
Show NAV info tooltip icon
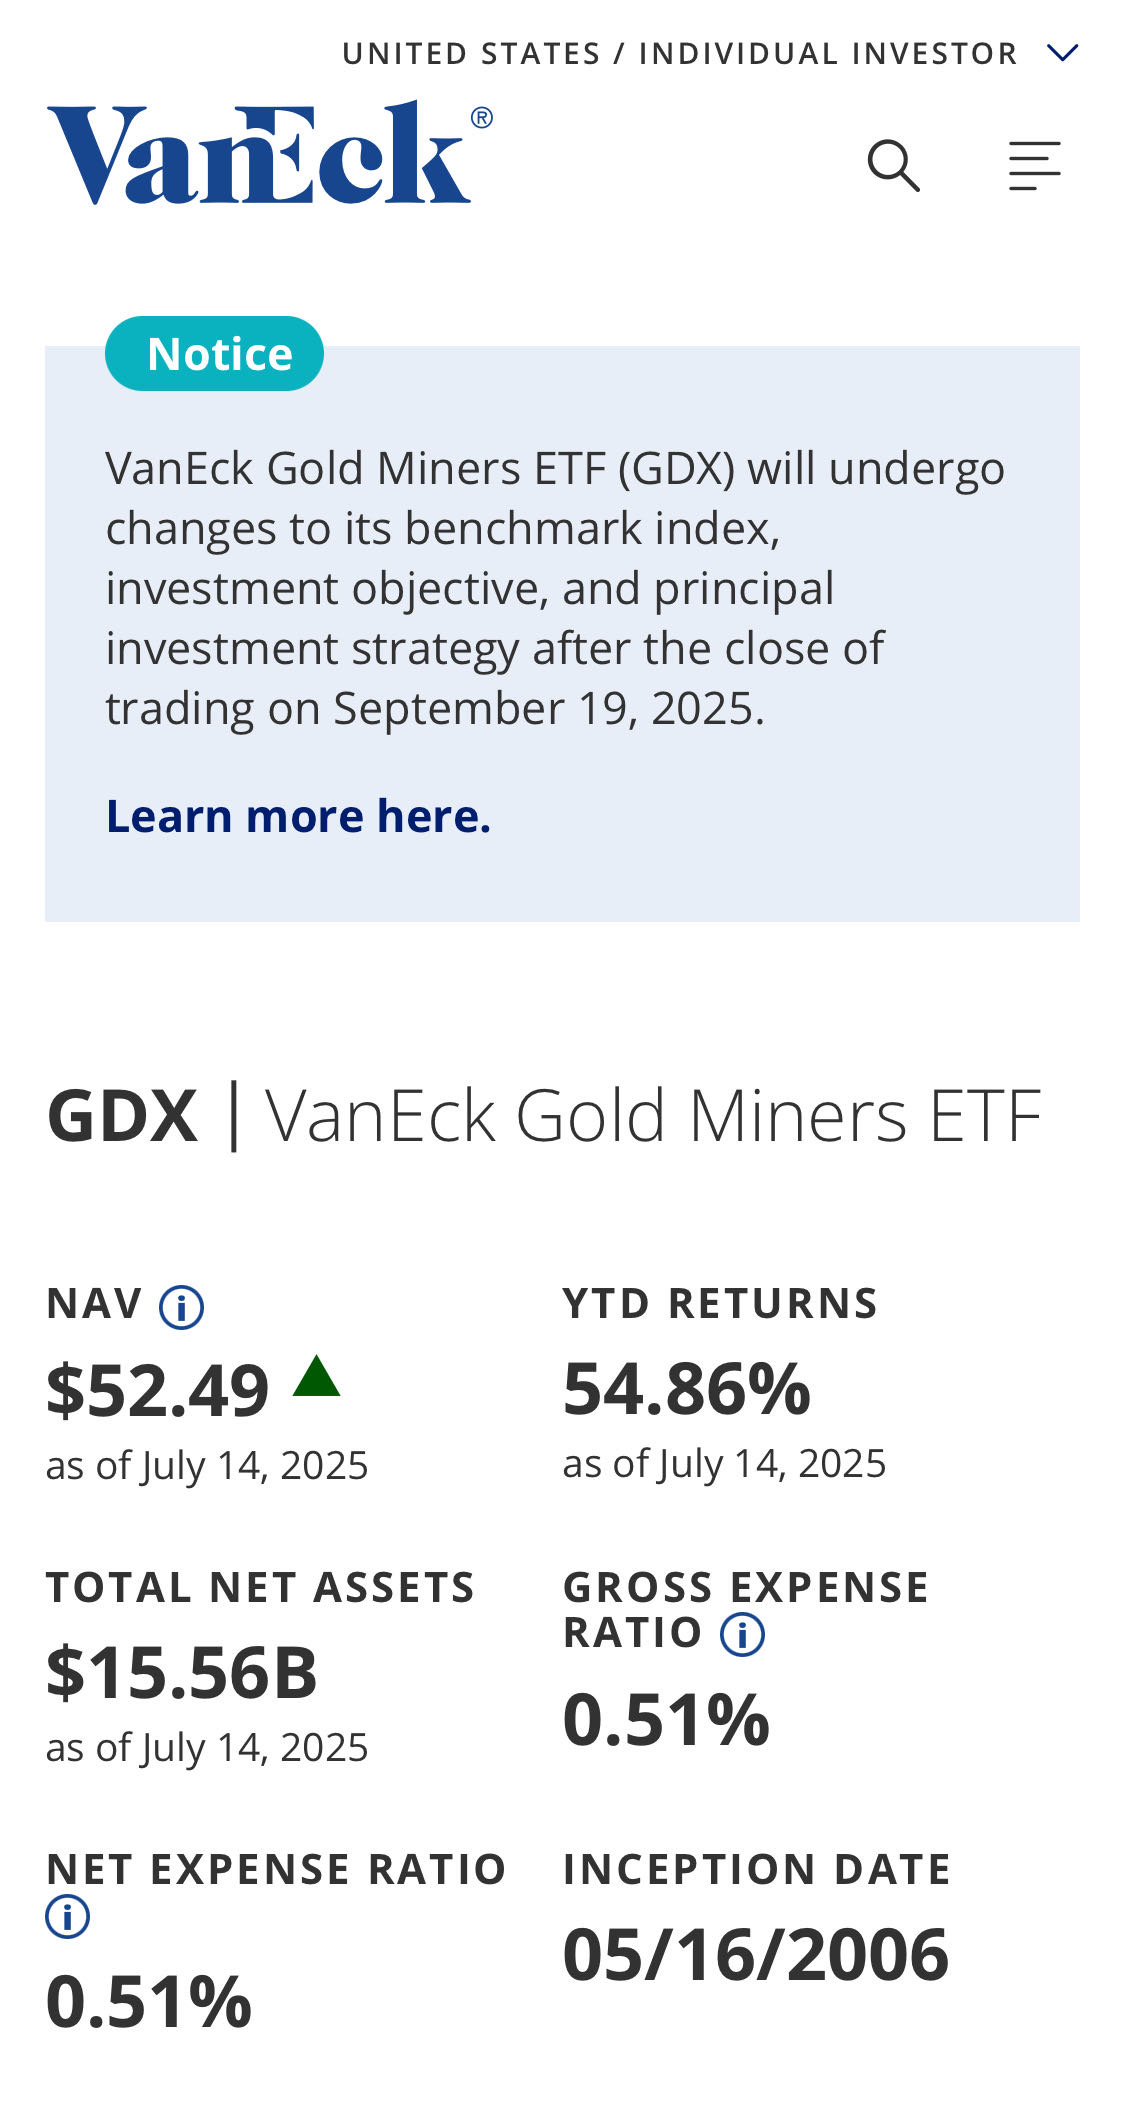tap(182, 1307)
